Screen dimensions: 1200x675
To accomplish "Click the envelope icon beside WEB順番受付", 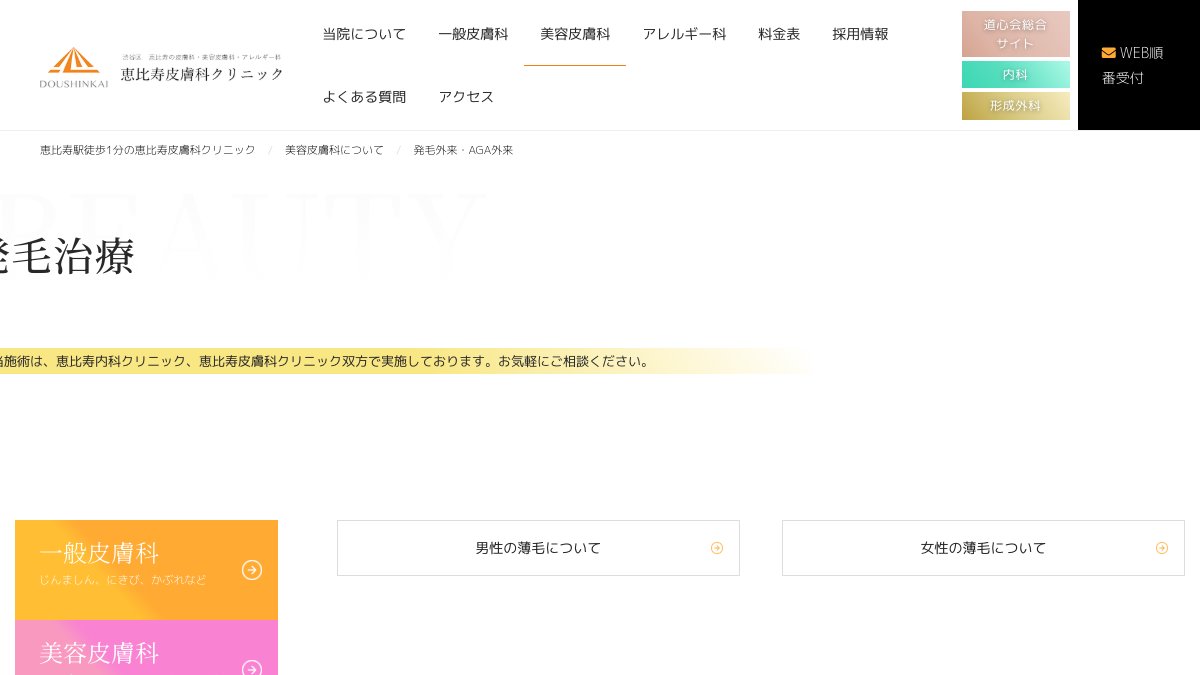I will pos(1108,53).
